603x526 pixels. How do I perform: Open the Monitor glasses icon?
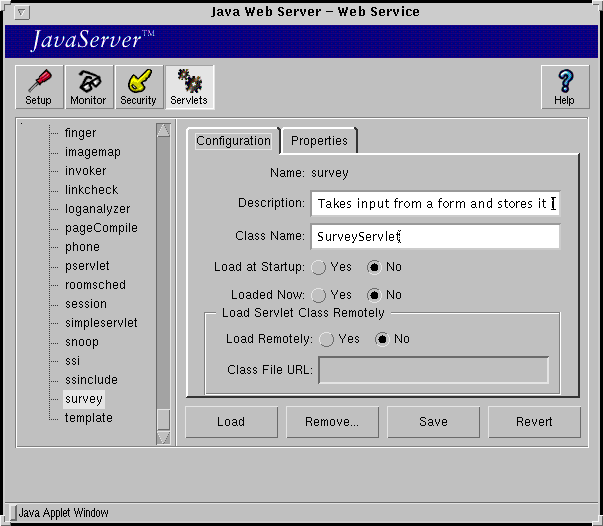pos(89,87)
